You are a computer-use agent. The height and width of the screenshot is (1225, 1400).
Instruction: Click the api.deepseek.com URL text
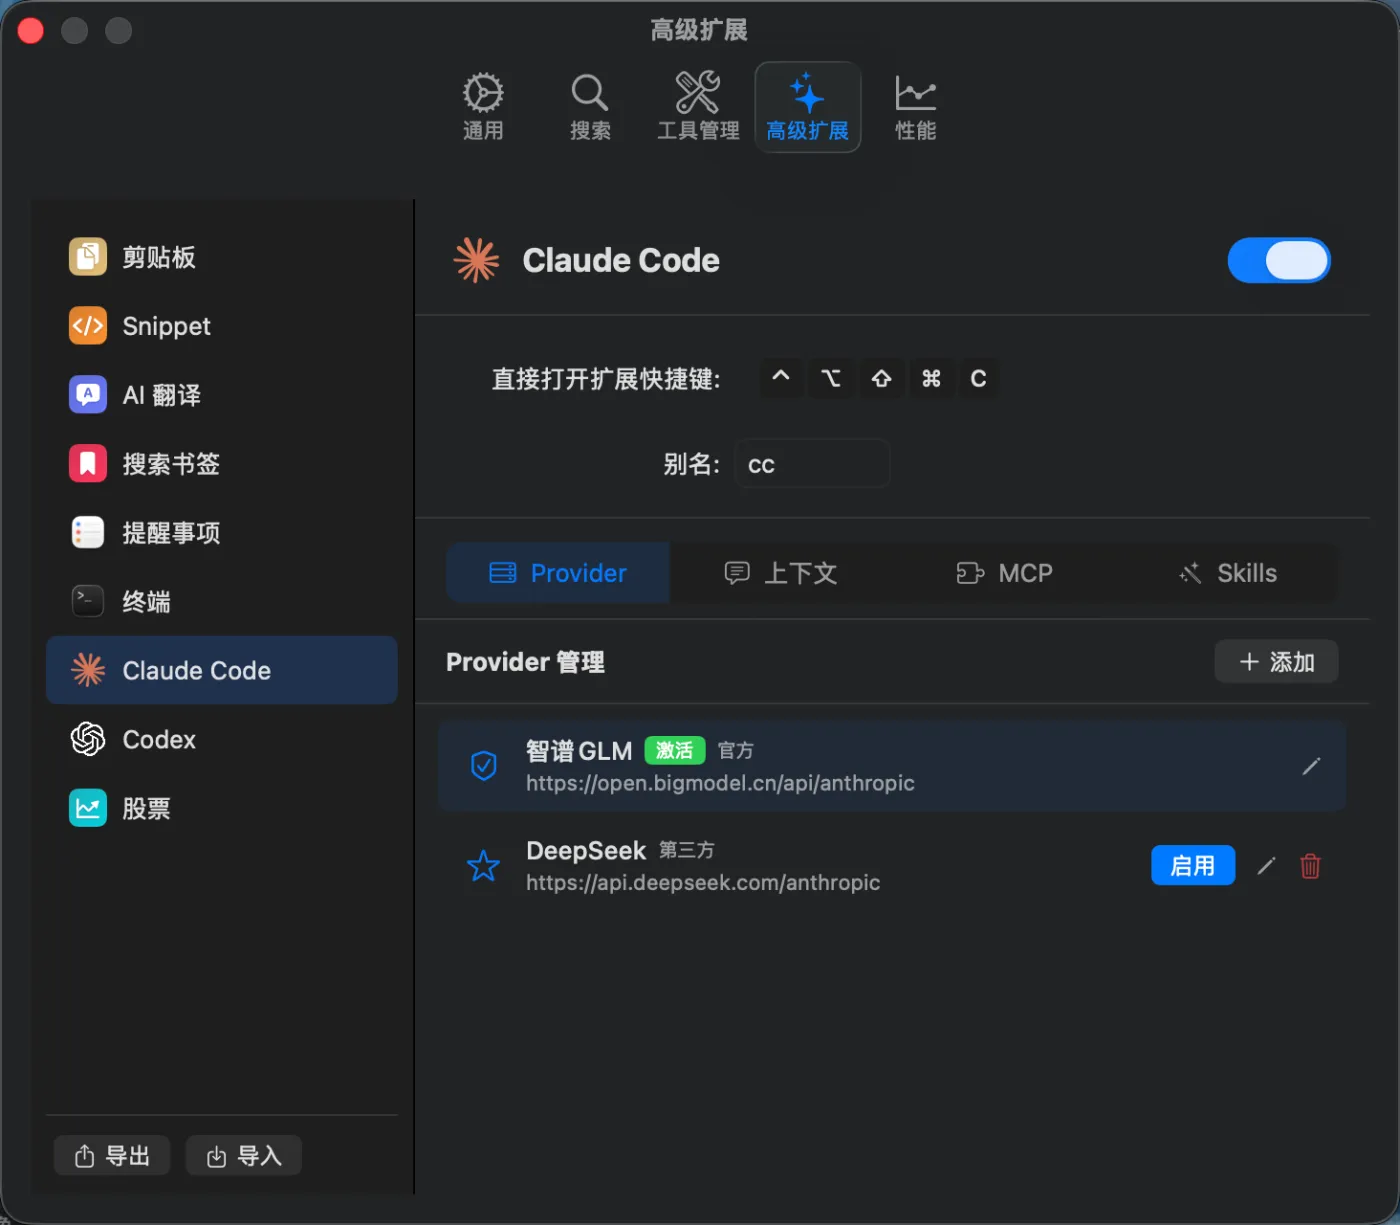click(x=703, y=883)
